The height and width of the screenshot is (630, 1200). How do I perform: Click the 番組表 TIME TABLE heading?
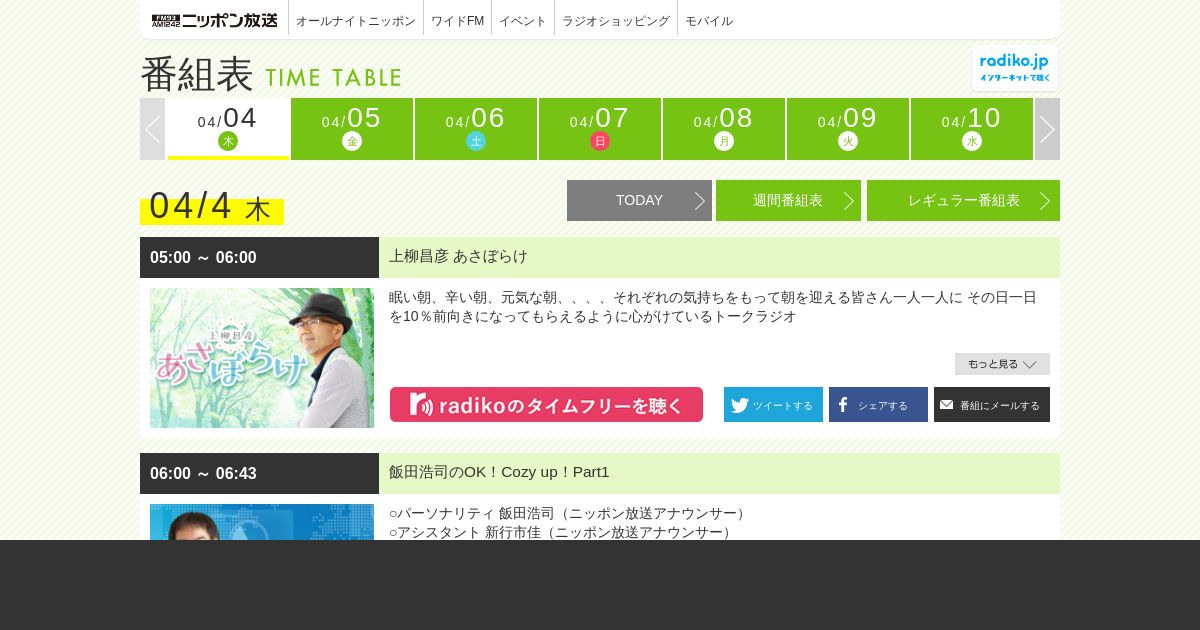tap(271, 75)
